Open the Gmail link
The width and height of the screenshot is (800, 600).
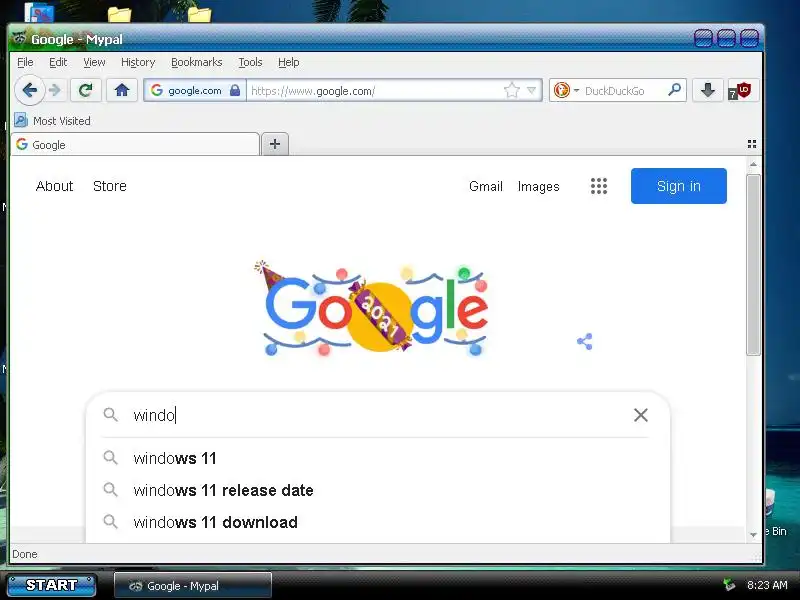pos(486,187)
